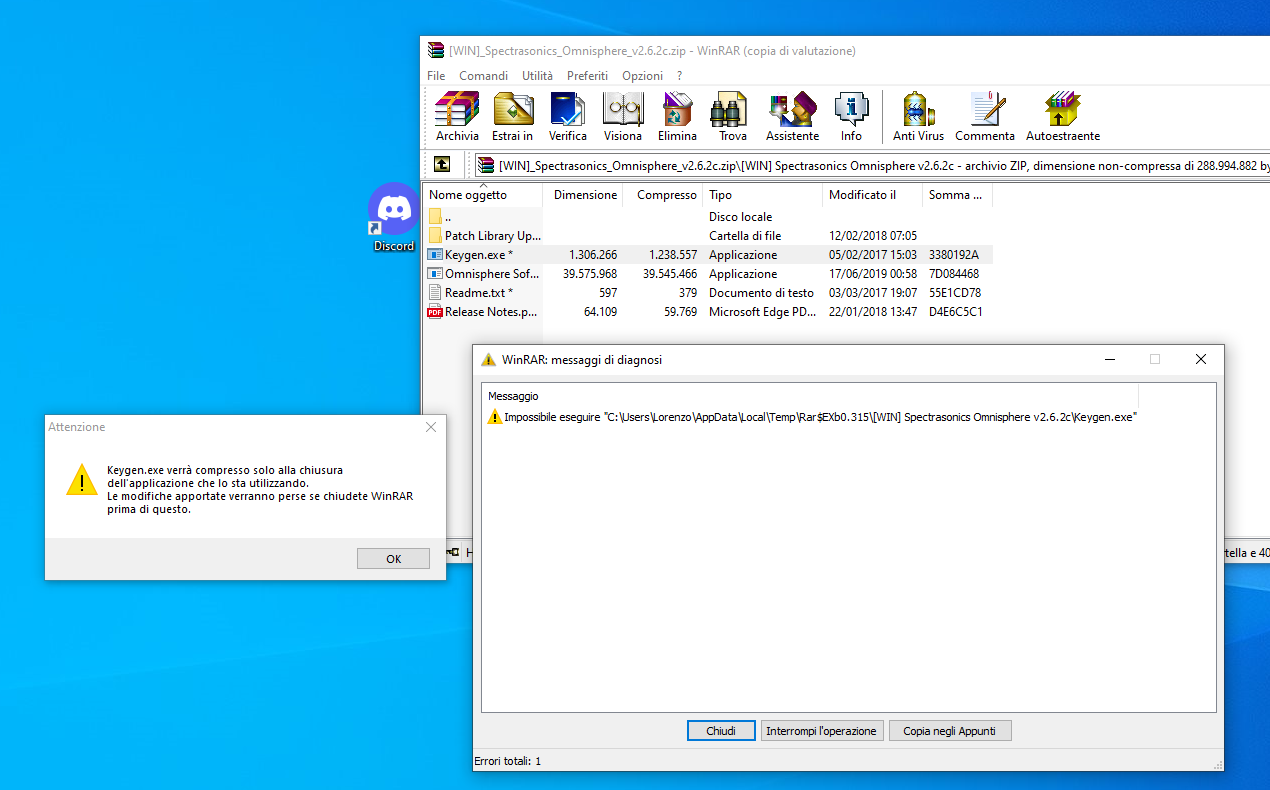Click the checksum value 3380192A
1270x790 pixels.
click(954, 255)
